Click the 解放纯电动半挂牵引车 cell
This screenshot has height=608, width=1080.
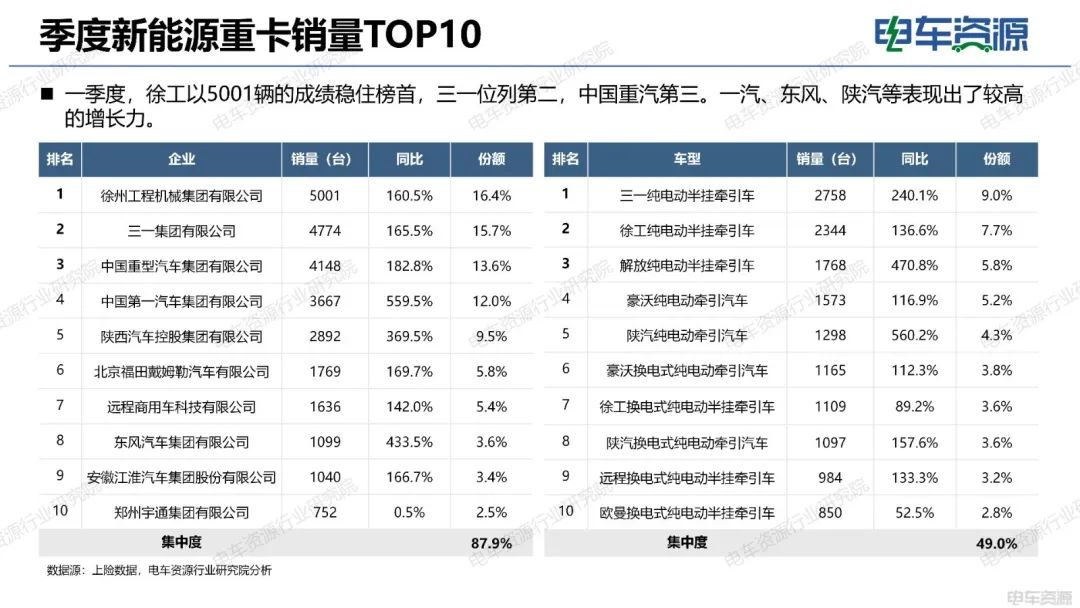686,266
